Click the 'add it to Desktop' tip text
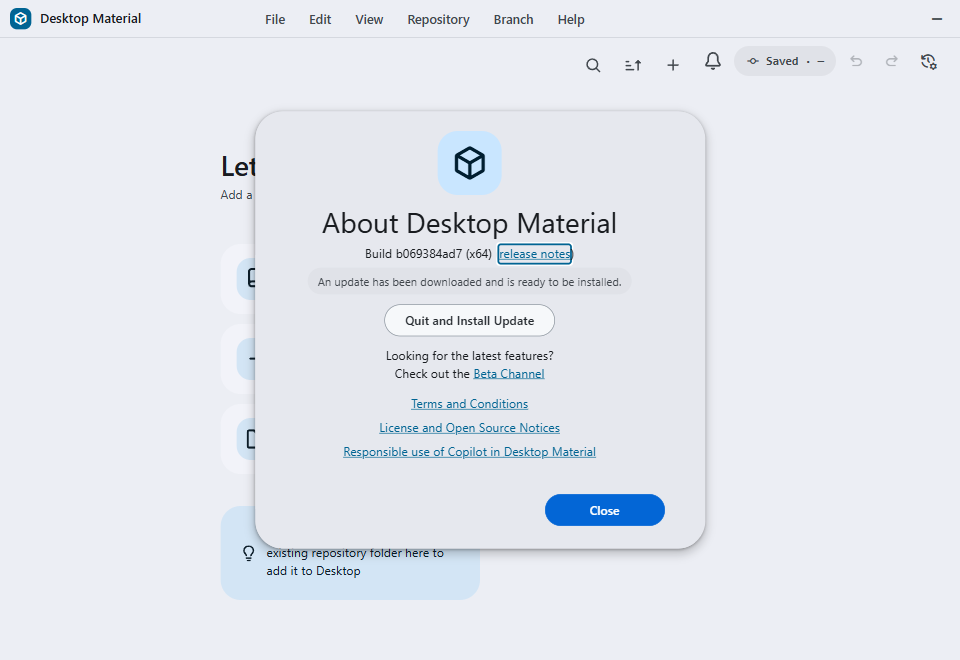The height and width of the screenshot is (660, 960). [x=313, y=571]
